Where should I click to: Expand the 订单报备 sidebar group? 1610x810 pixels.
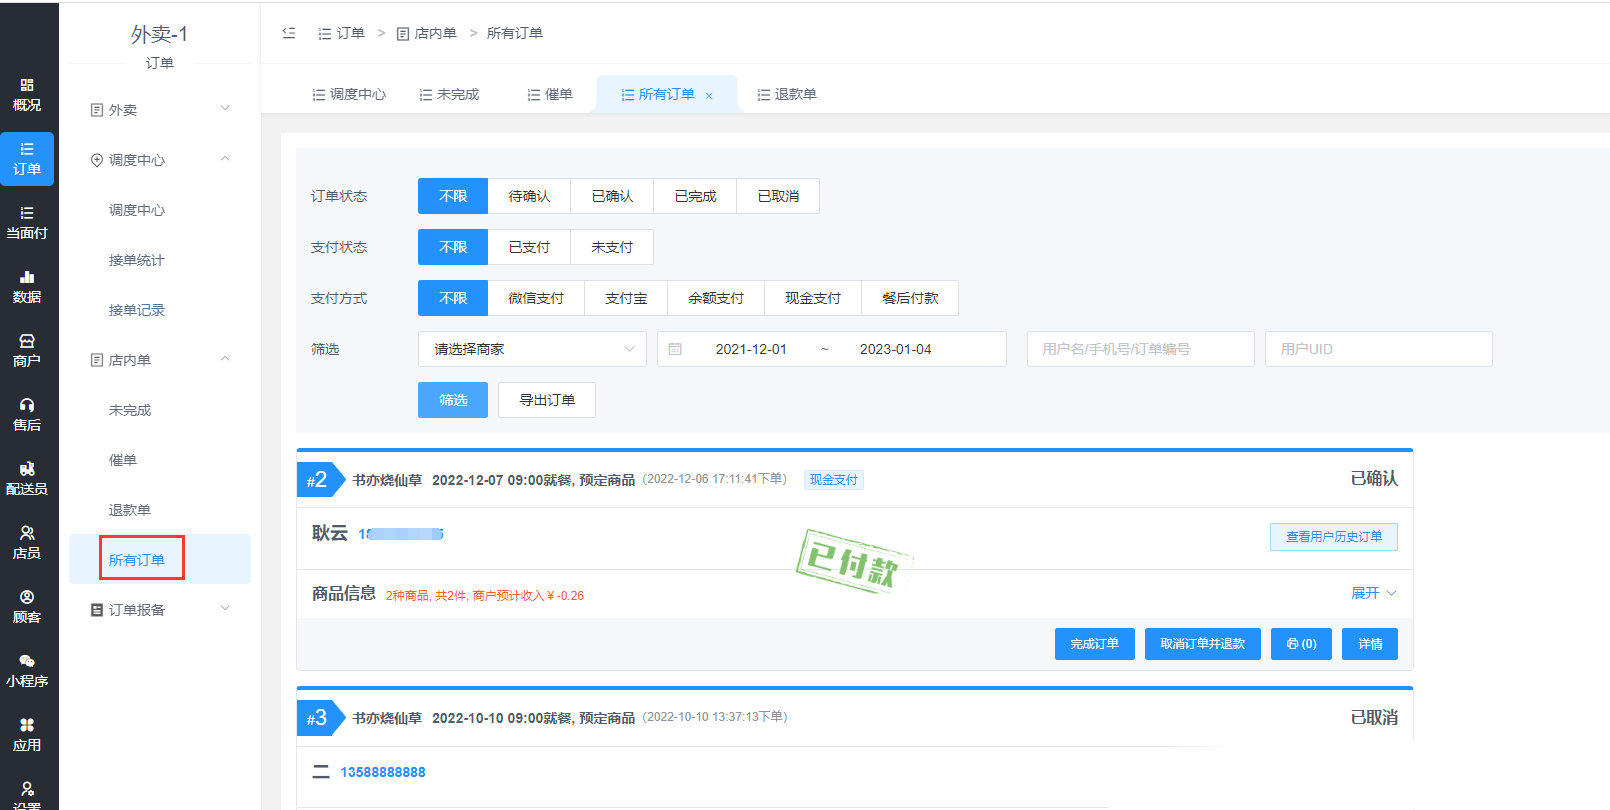tap(160, 609)
